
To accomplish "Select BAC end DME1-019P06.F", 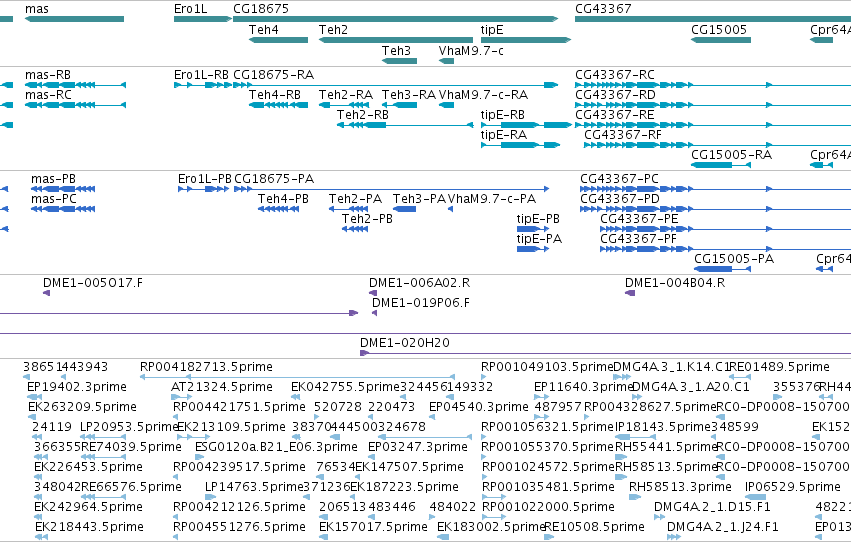I will point(374,313).
